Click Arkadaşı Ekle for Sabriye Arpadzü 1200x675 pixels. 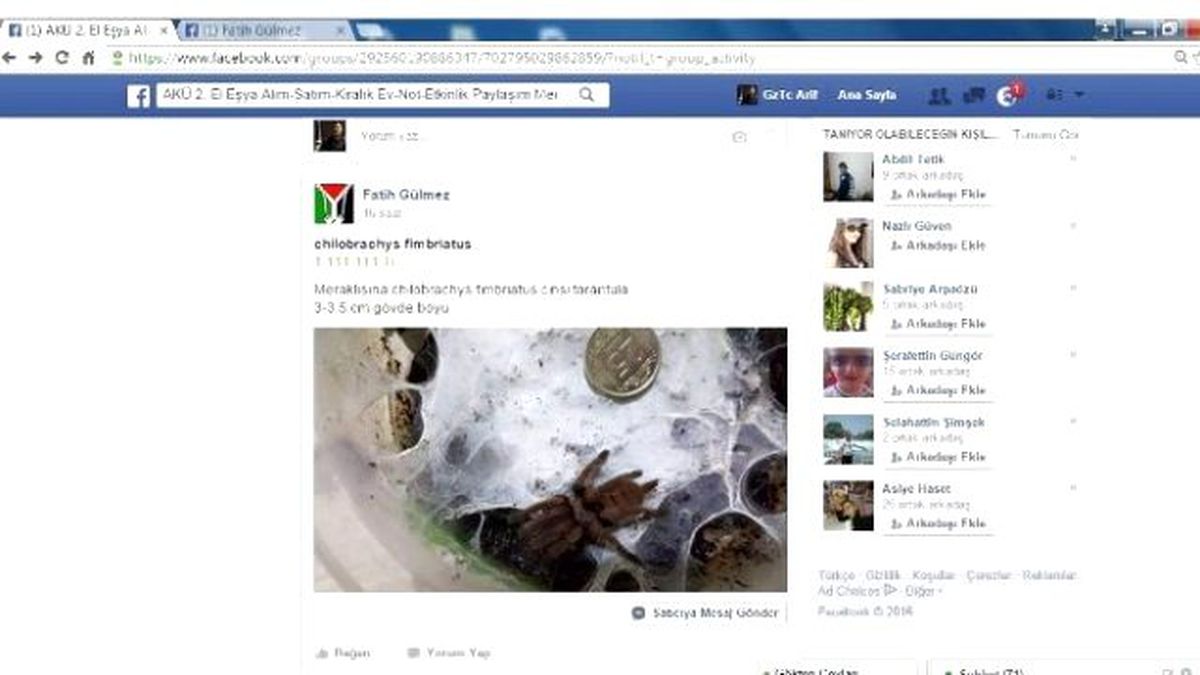point(938,324)
